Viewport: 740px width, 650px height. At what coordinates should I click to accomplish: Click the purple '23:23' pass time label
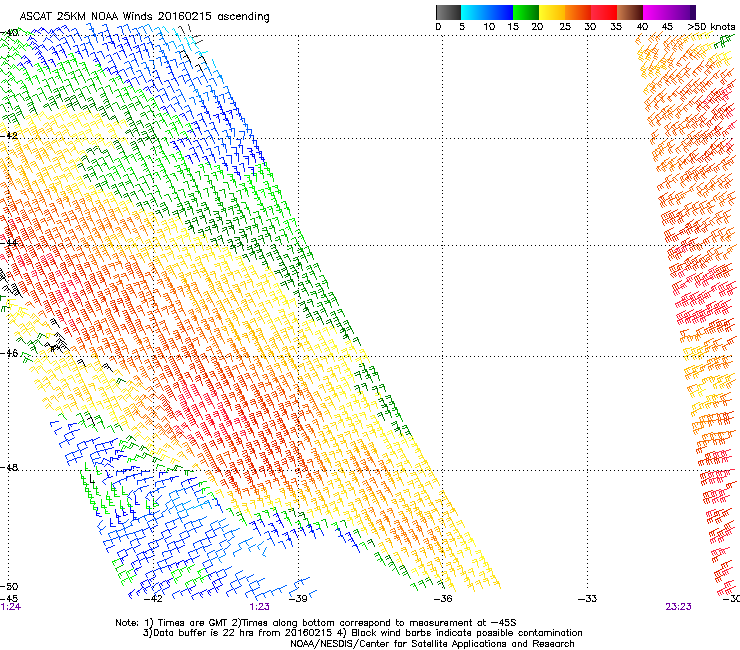tap(679, 607)
